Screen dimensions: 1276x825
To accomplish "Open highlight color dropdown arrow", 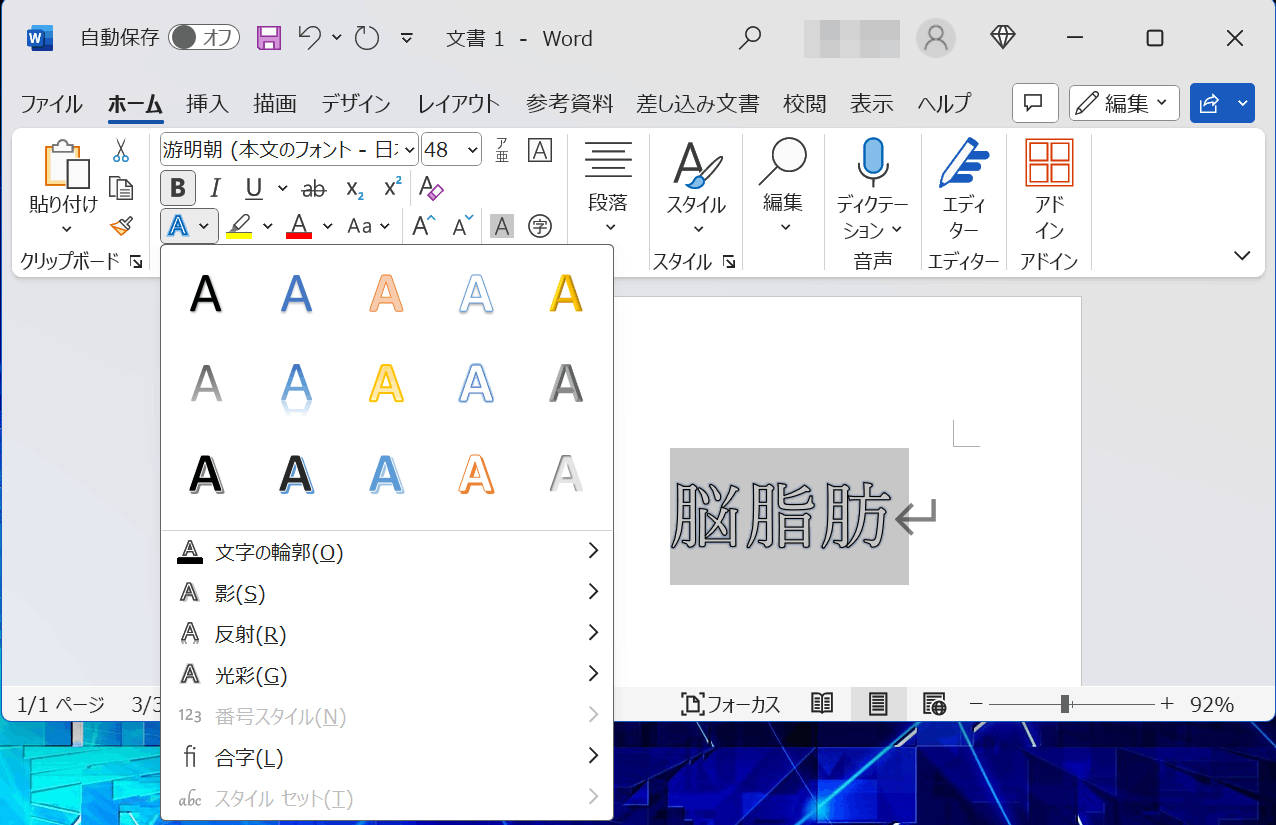I will tap(267, 226).
